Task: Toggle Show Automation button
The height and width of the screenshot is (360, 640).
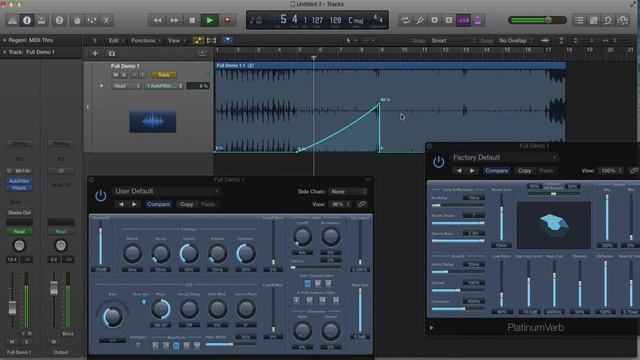Action: coord(198,40)
